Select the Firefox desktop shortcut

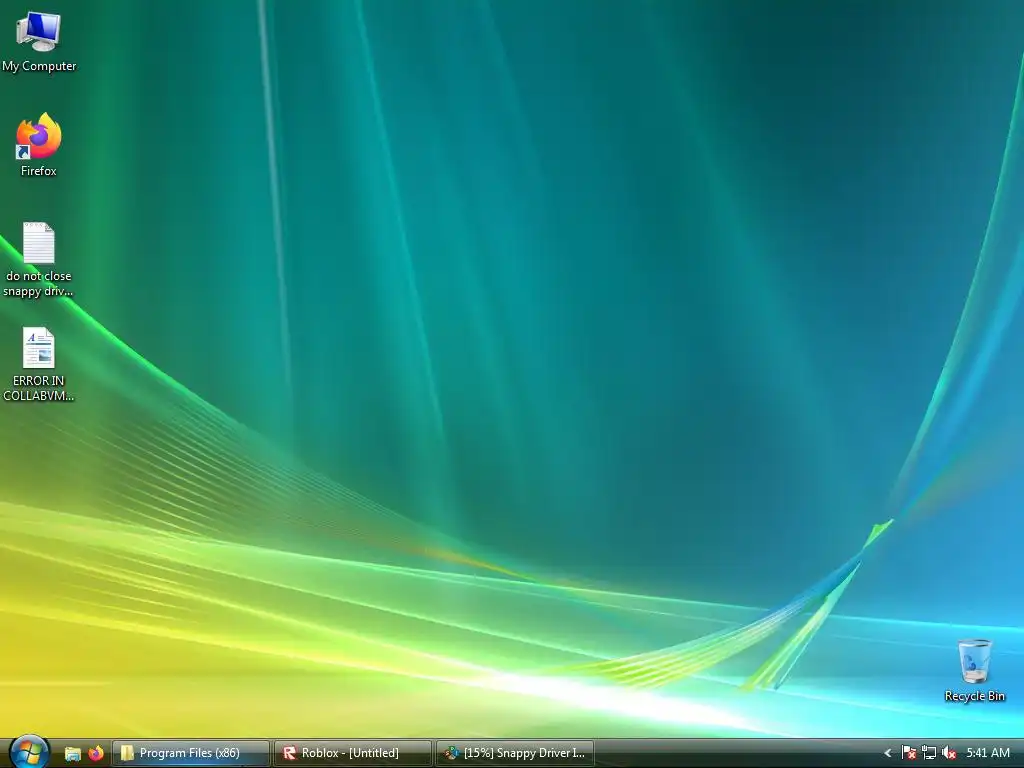coord(39,145)
